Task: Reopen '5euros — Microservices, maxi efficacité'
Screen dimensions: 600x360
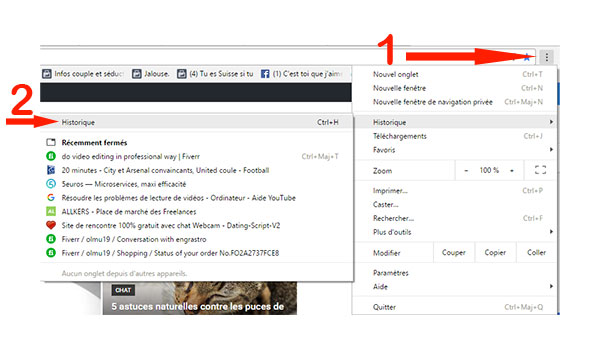Action: pos(197,184)
